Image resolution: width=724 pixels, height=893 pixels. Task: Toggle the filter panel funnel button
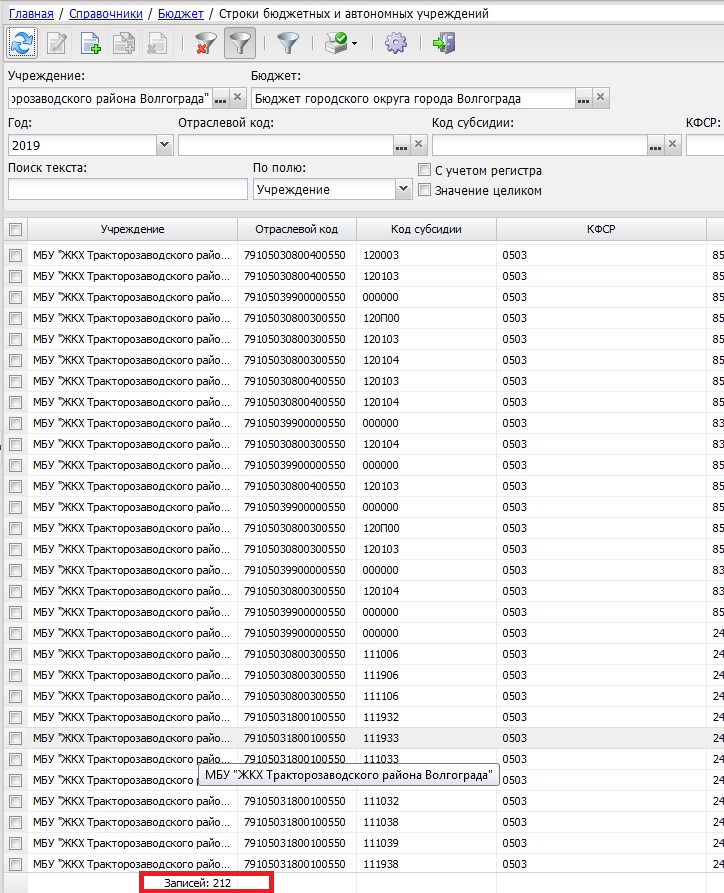239,43
